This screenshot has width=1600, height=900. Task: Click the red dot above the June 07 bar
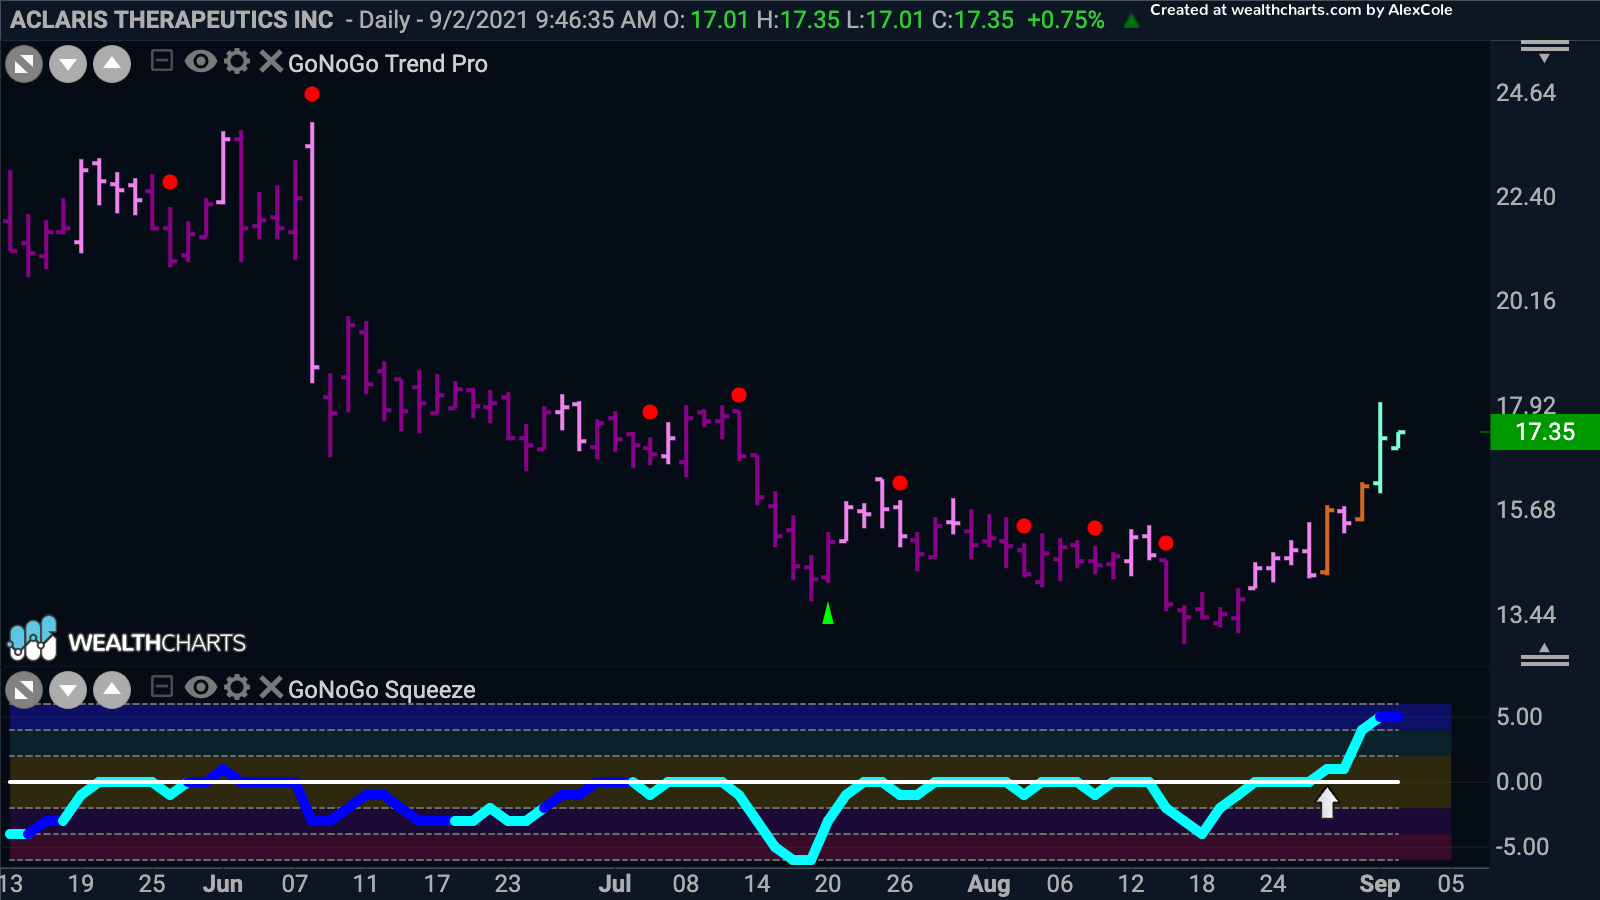coord(312,94)
